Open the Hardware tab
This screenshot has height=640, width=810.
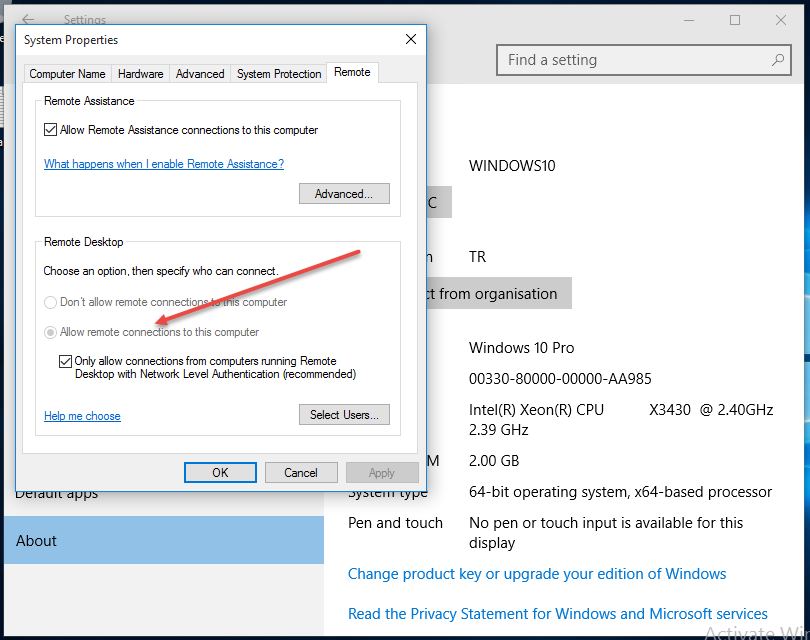[140, 74]
